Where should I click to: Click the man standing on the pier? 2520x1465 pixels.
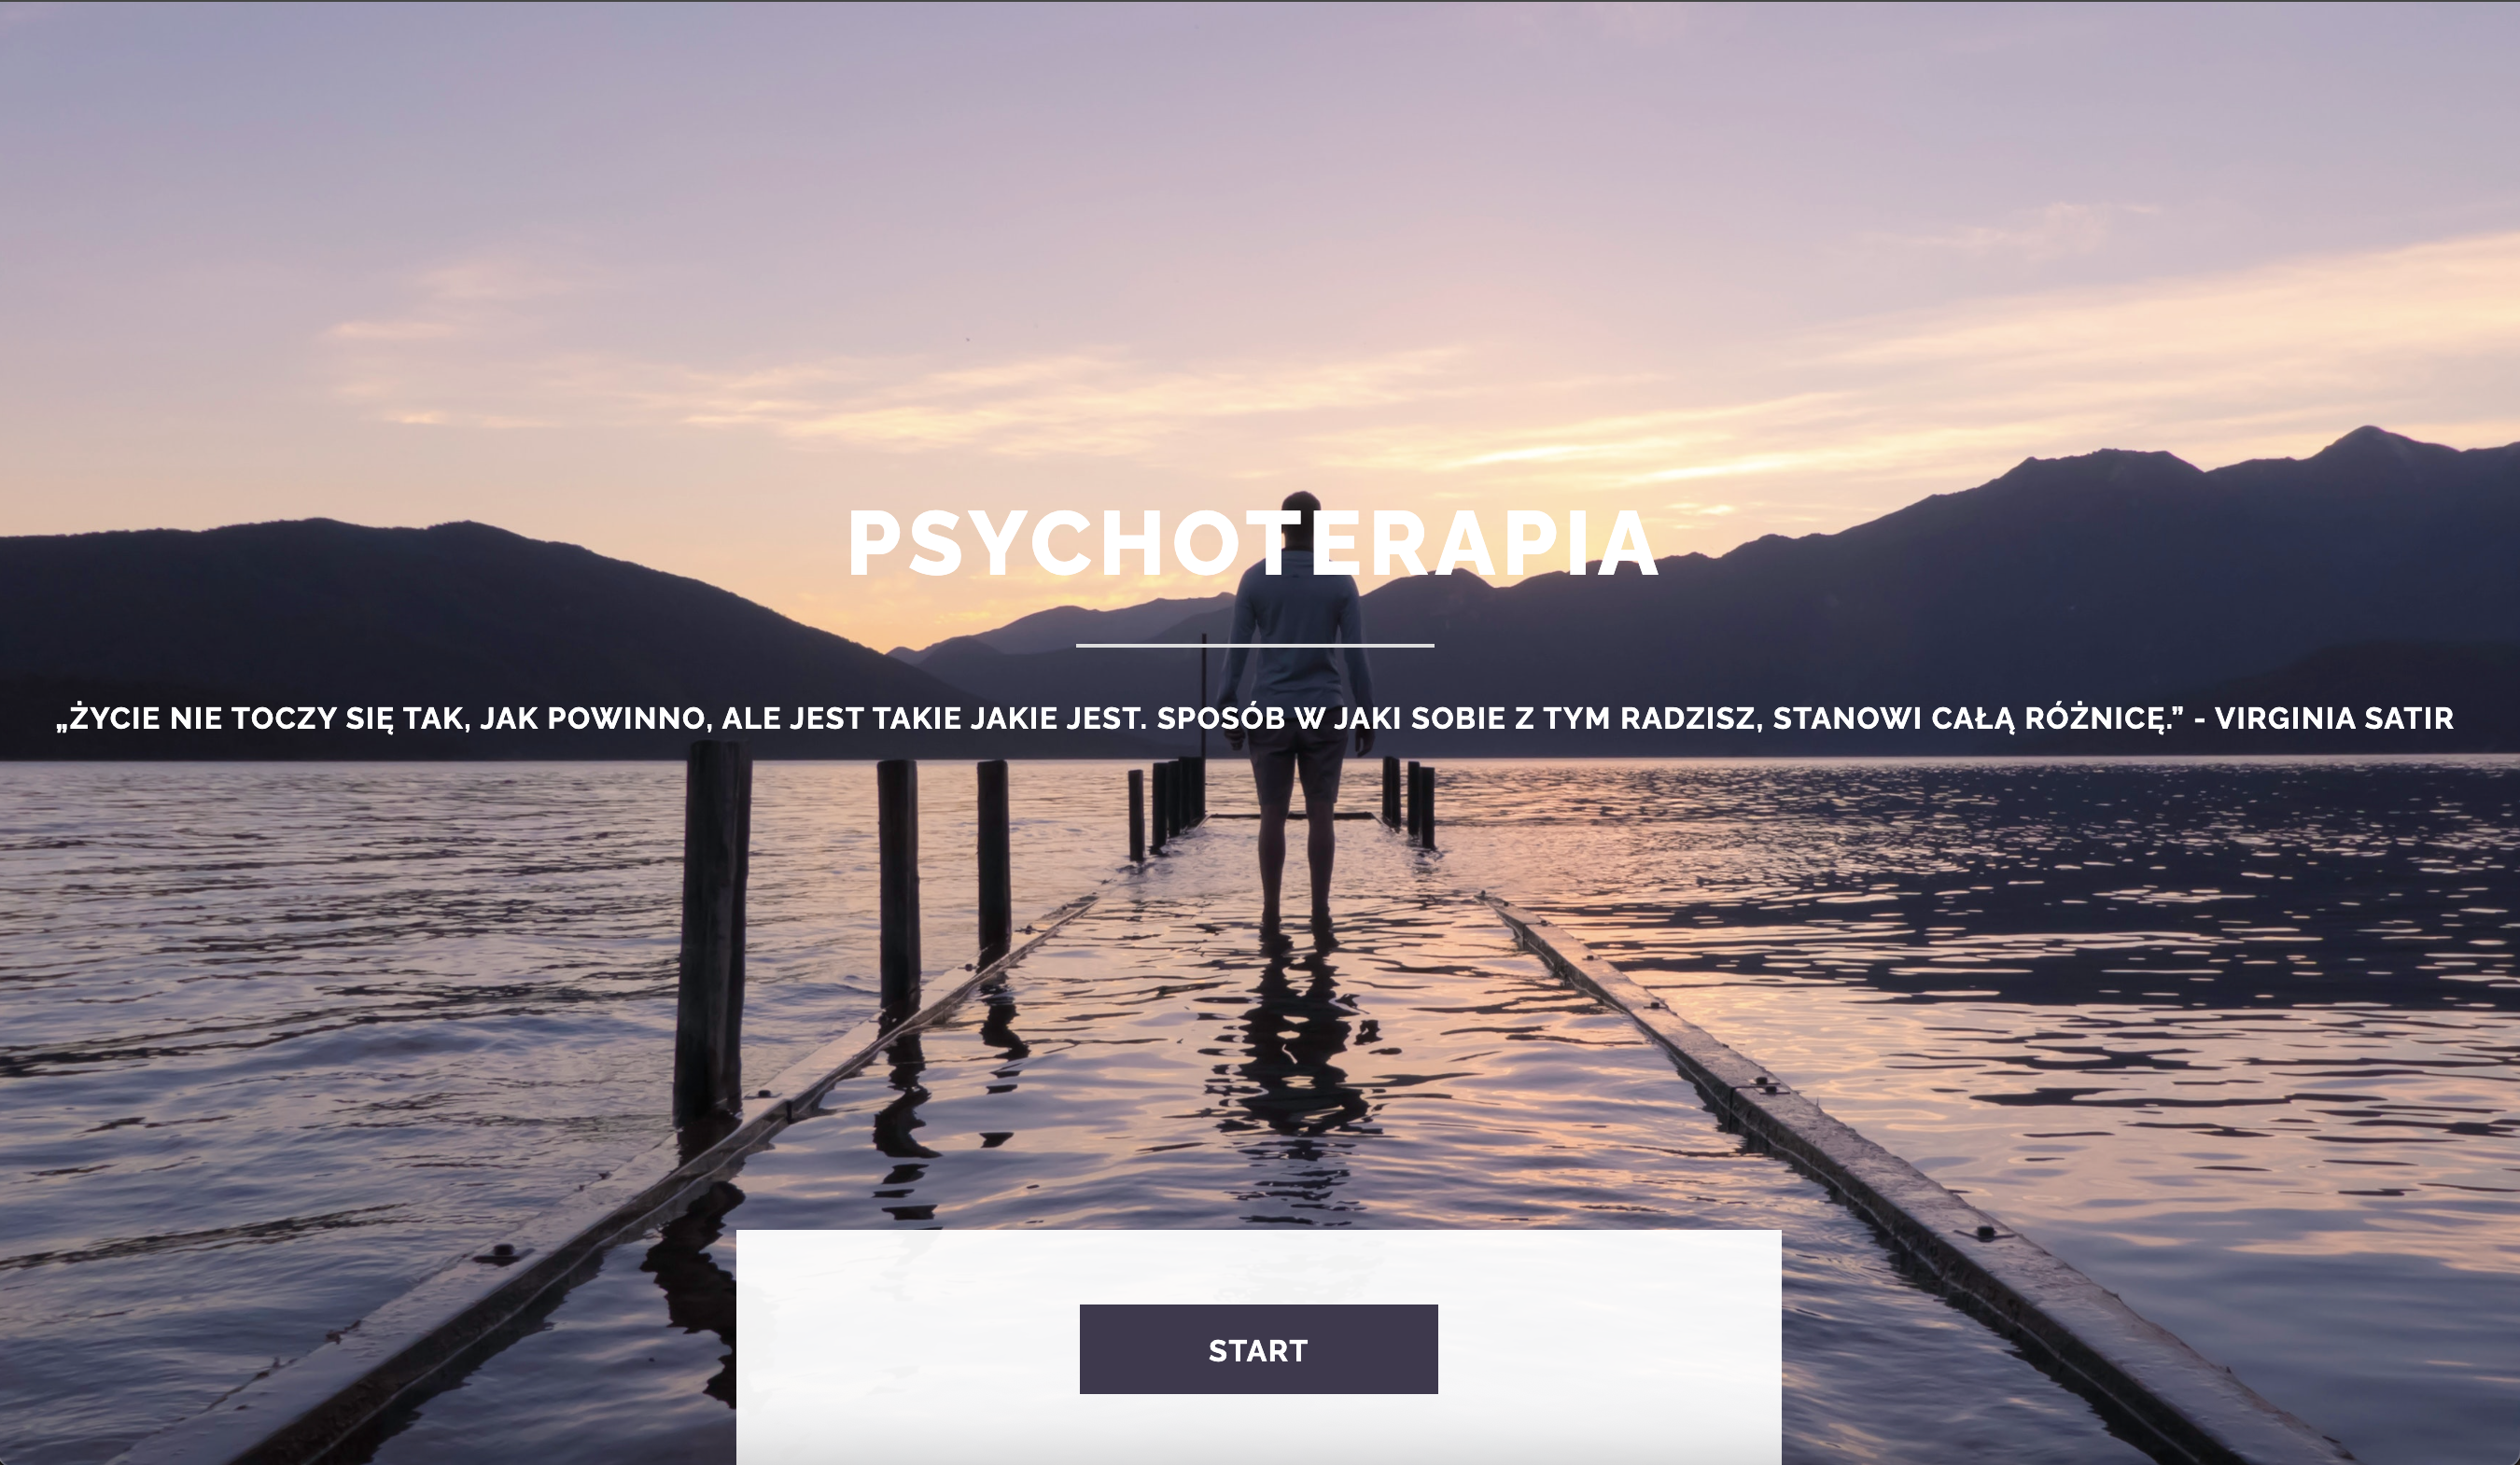pyautogui.click(x=1297, y=700)
